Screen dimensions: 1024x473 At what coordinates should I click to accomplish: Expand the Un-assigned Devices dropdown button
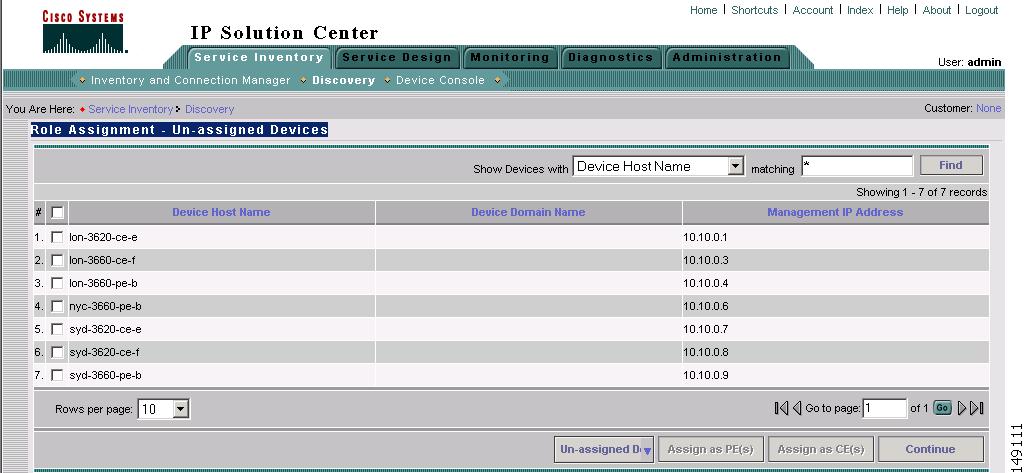603,449
